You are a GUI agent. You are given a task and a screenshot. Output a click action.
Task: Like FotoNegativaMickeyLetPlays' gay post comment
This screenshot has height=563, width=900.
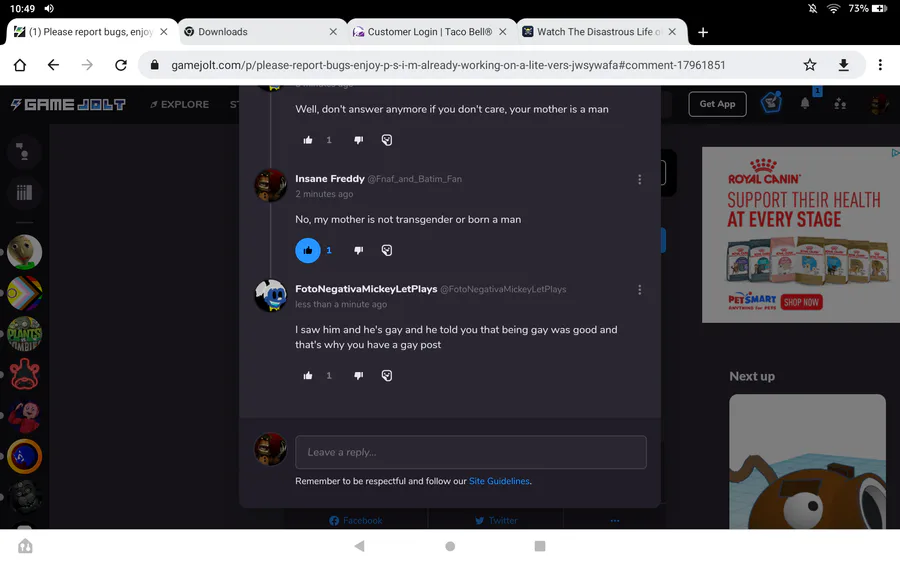tap(308, 375)
